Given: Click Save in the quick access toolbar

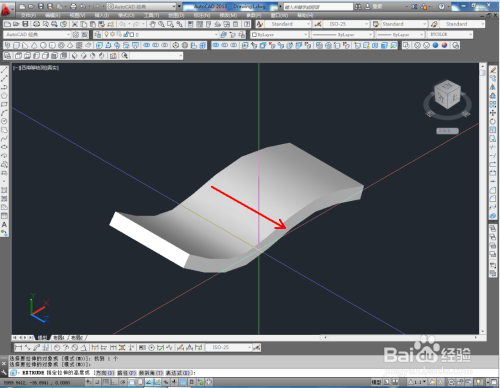Looking at the screenshot, I should tap(40, 6).
